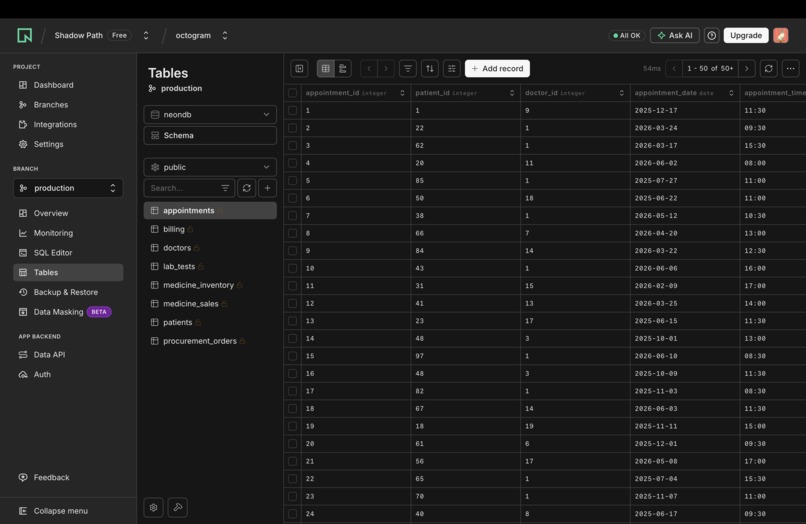This screenshot has width=806, height=524.
Task: Go to Dashboard in the sidebar
Action: coord(68,85)
